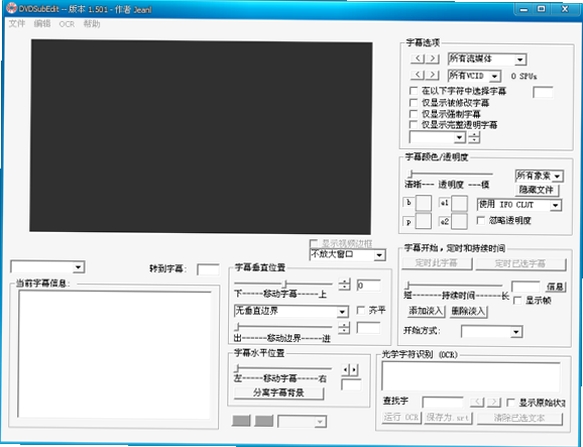Click next arrow beside 所有流媒体
This screenshot has height=447, width=583.
coord(432,58)
